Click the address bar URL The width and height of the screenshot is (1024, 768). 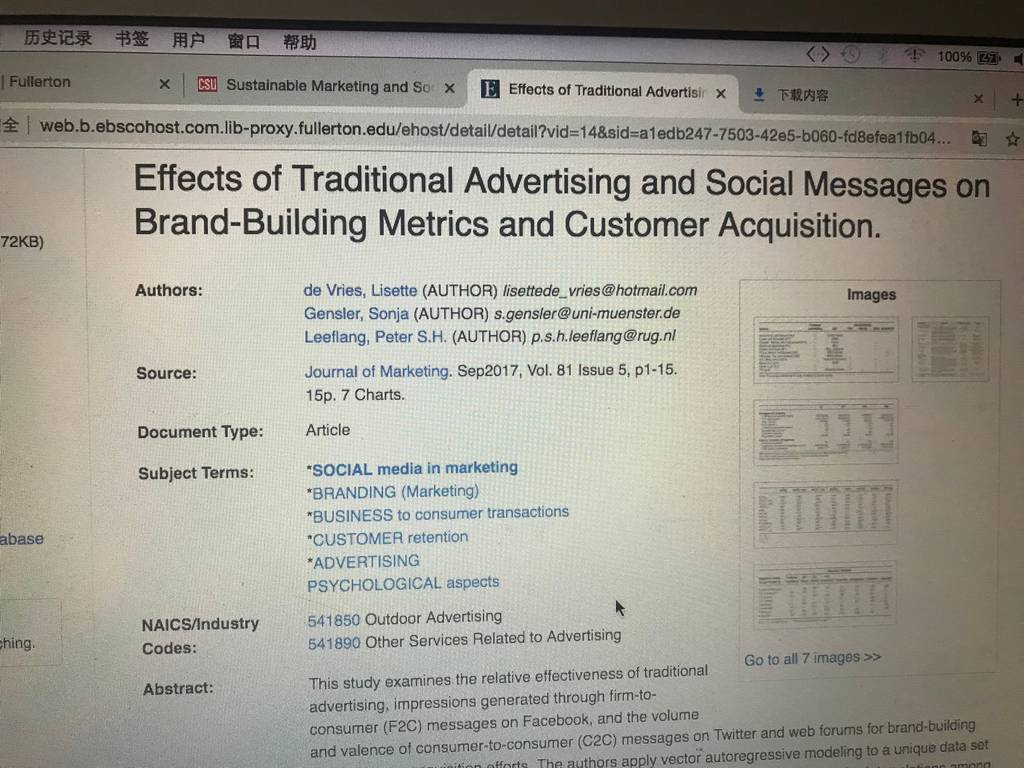(494, 131)
